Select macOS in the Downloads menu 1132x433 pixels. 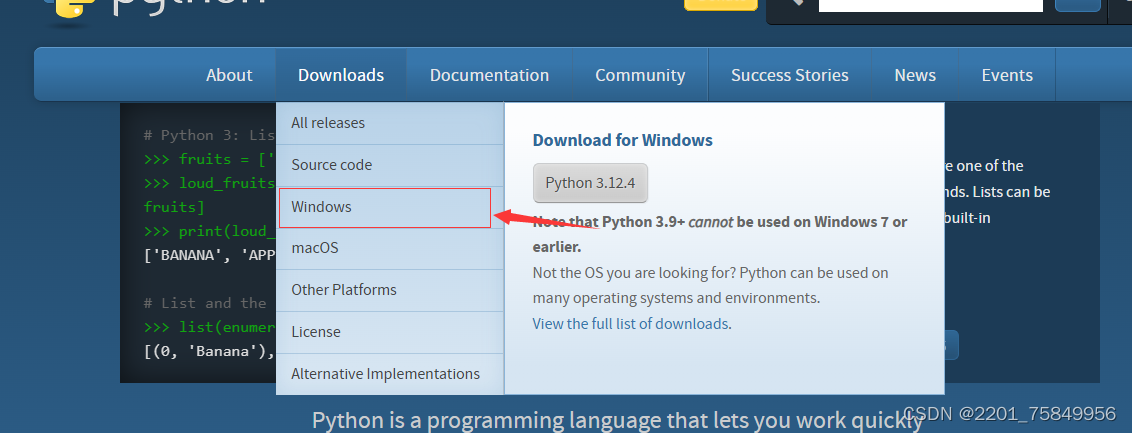pyautogui.click(x=390, y=248)
